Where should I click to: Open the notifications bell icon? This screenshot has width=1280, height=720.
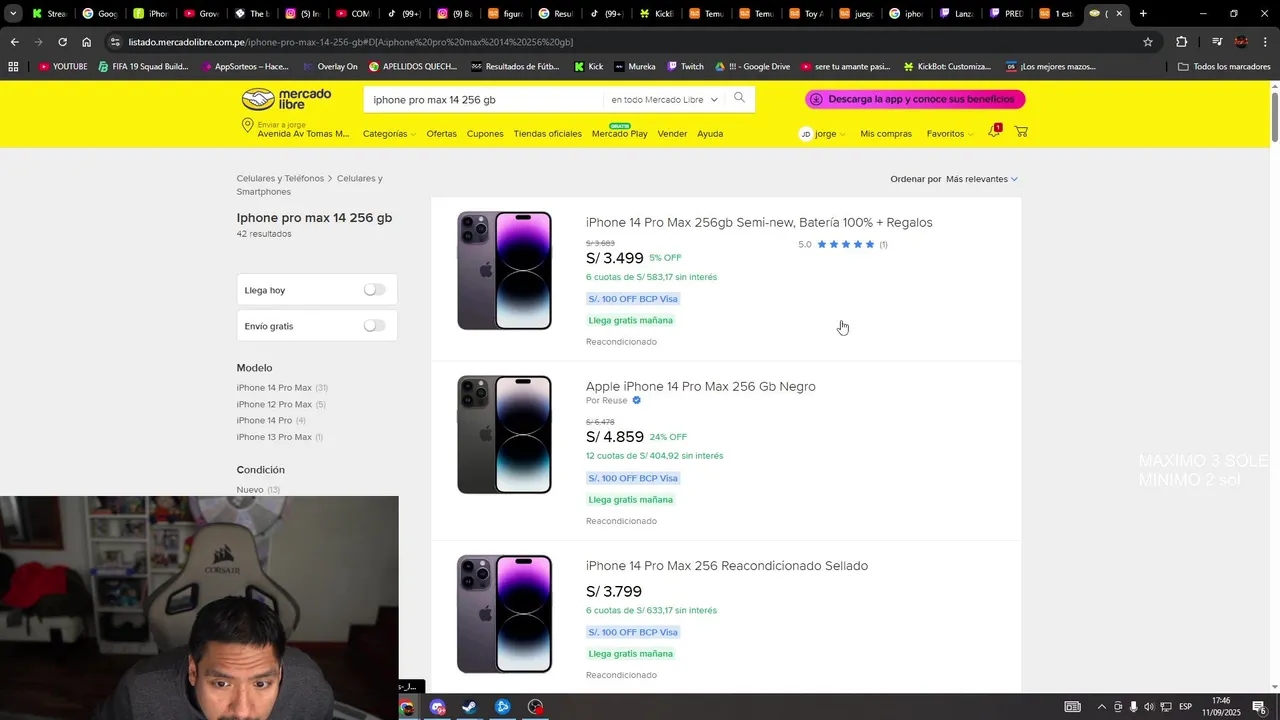(994, 131)
